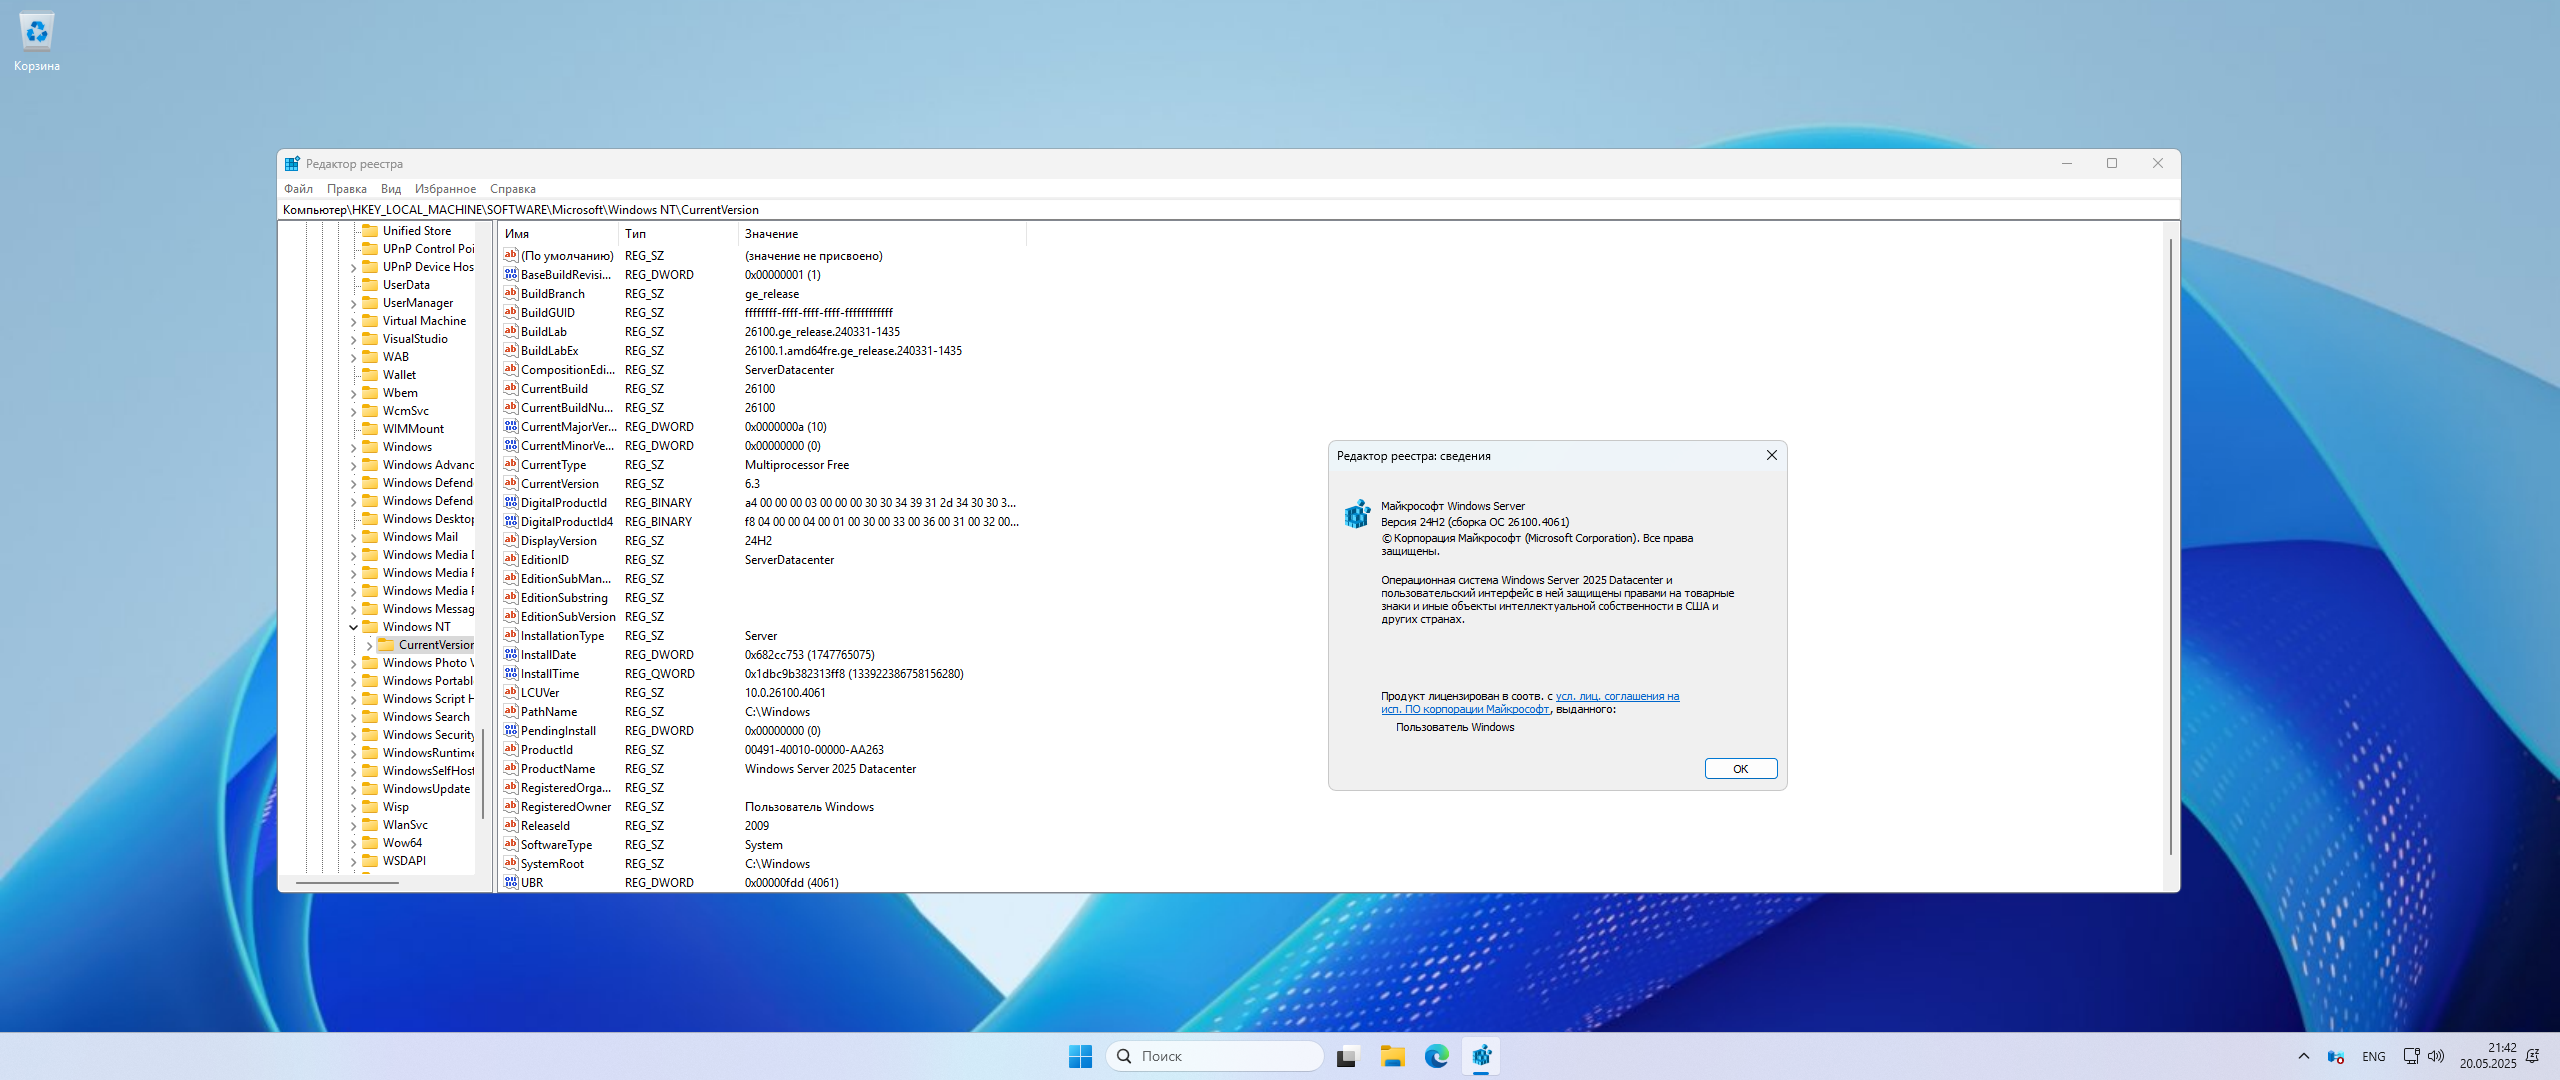2560x1080 pixels.
Task: Open the Справка menu
Action: tap(514, 188)
